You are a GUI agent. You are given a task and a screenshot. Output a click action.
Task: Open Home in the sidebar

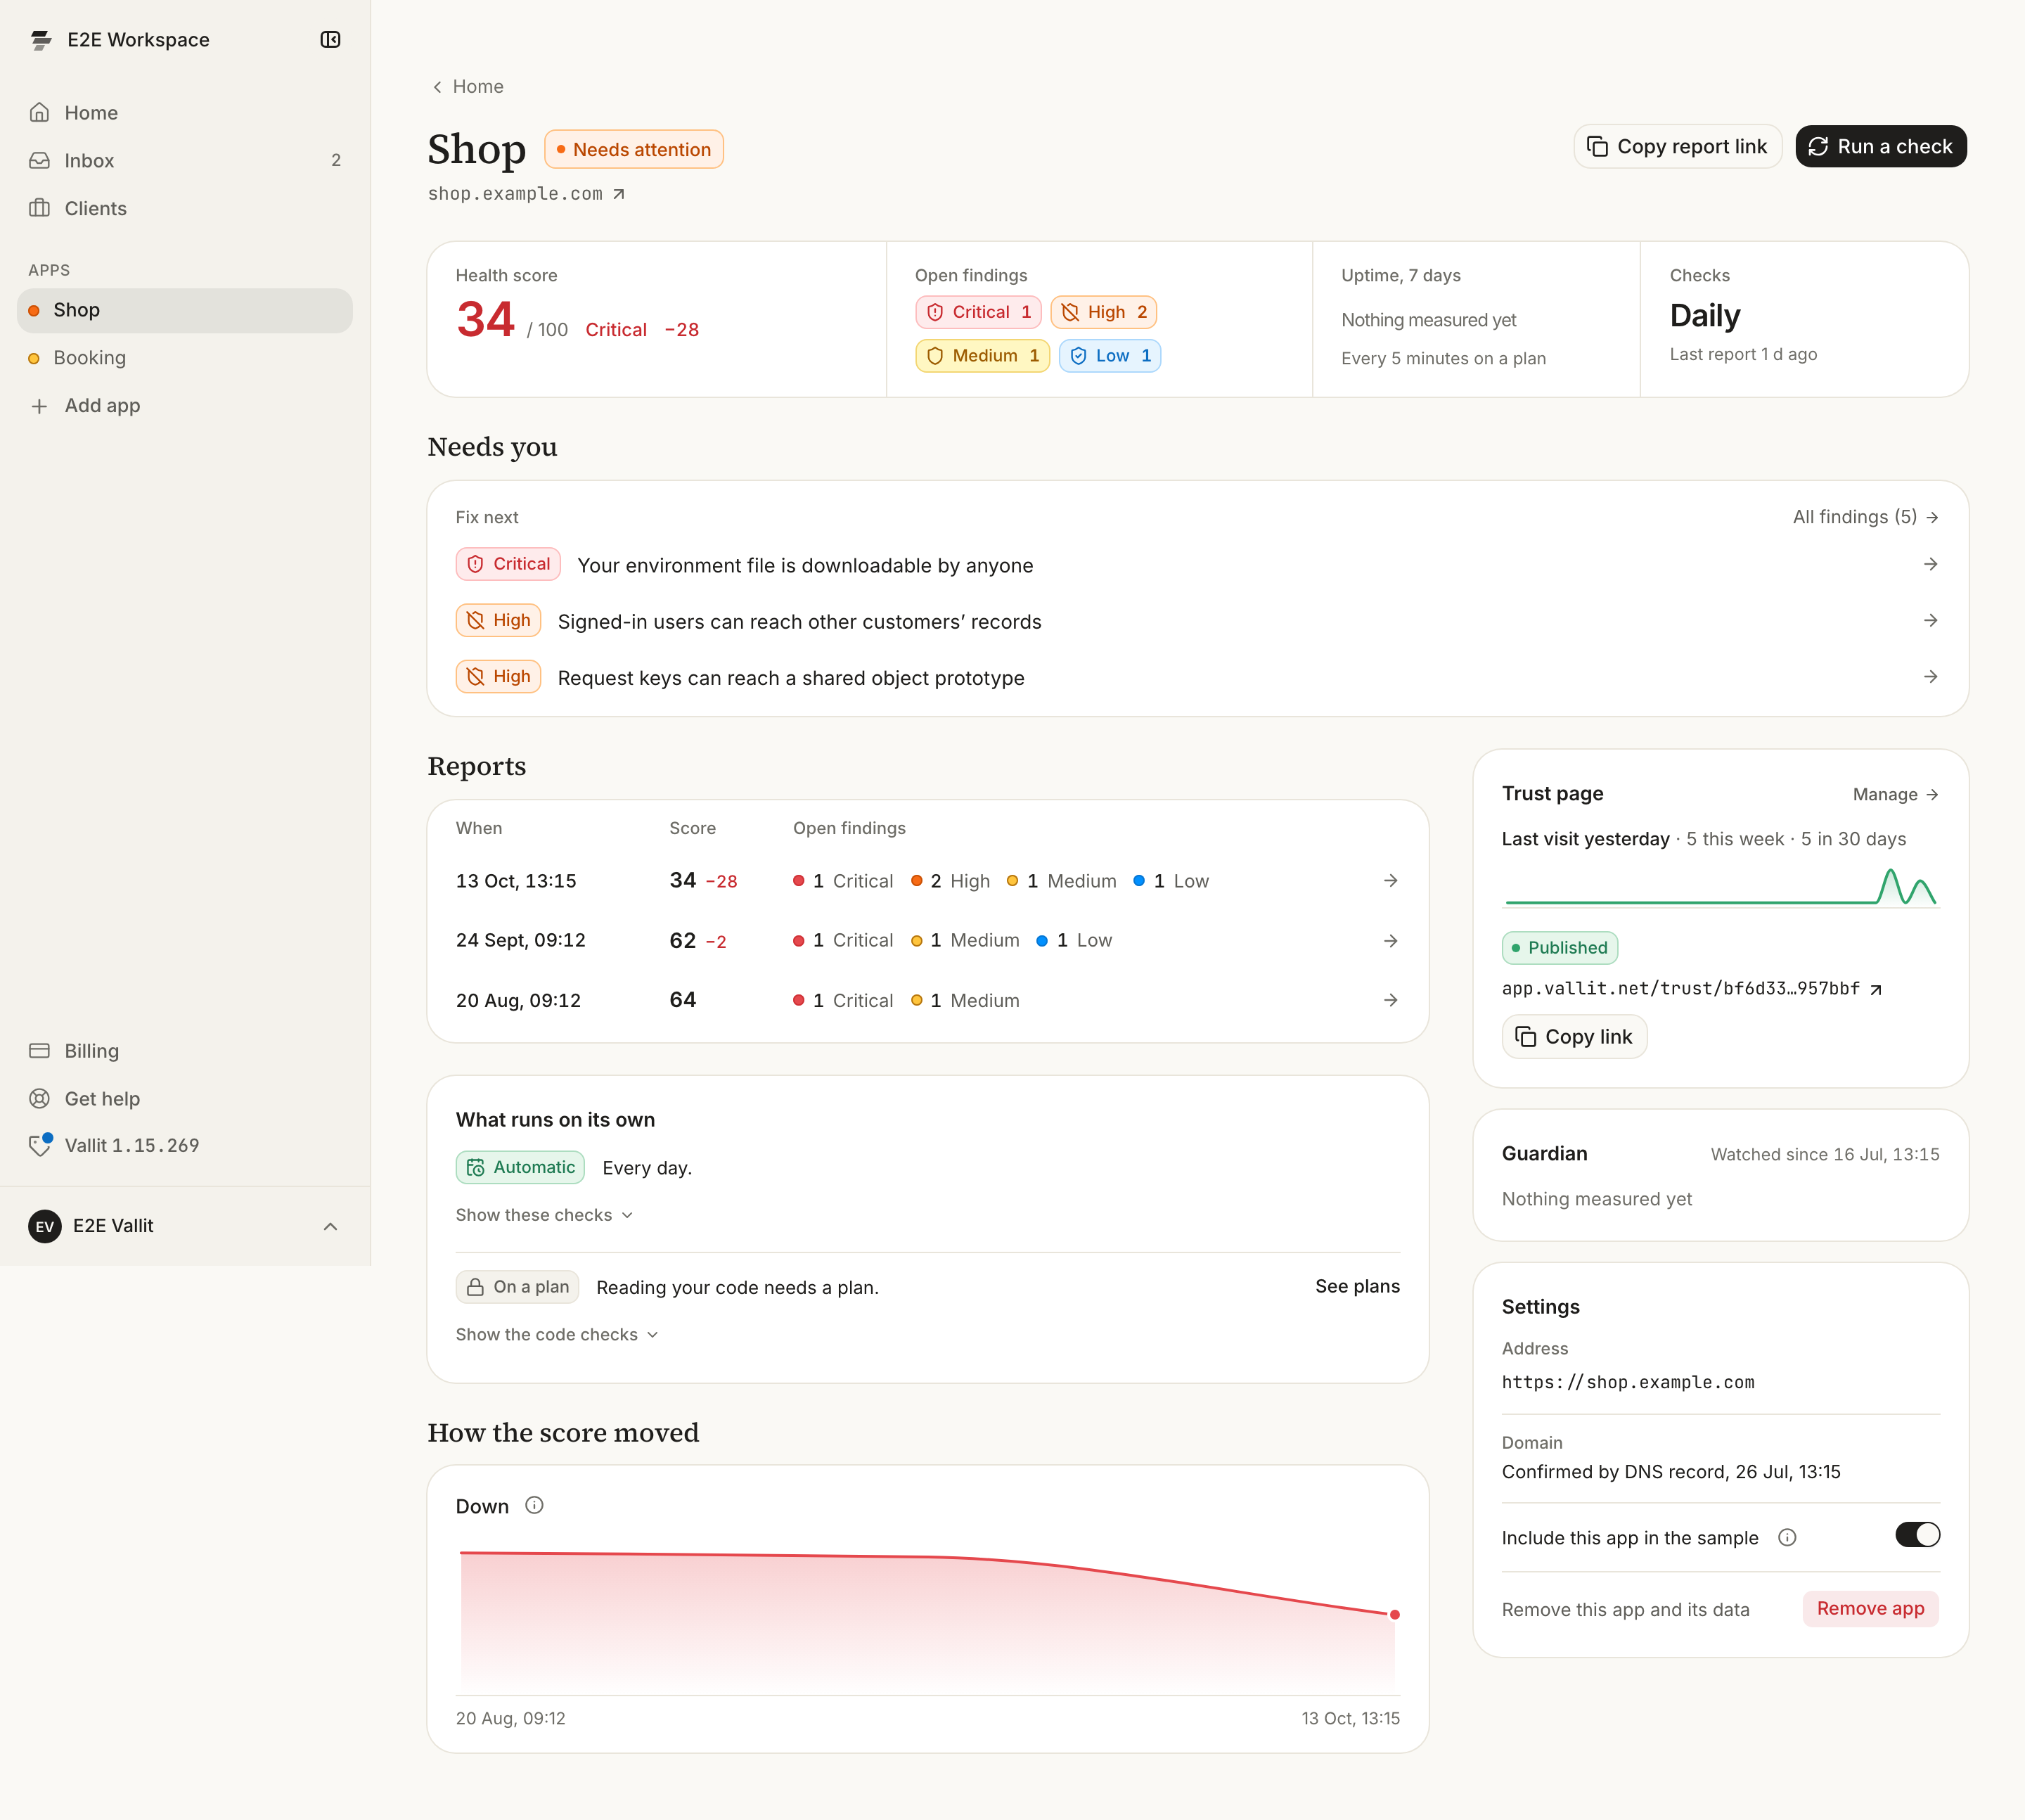tap(185, 113)
